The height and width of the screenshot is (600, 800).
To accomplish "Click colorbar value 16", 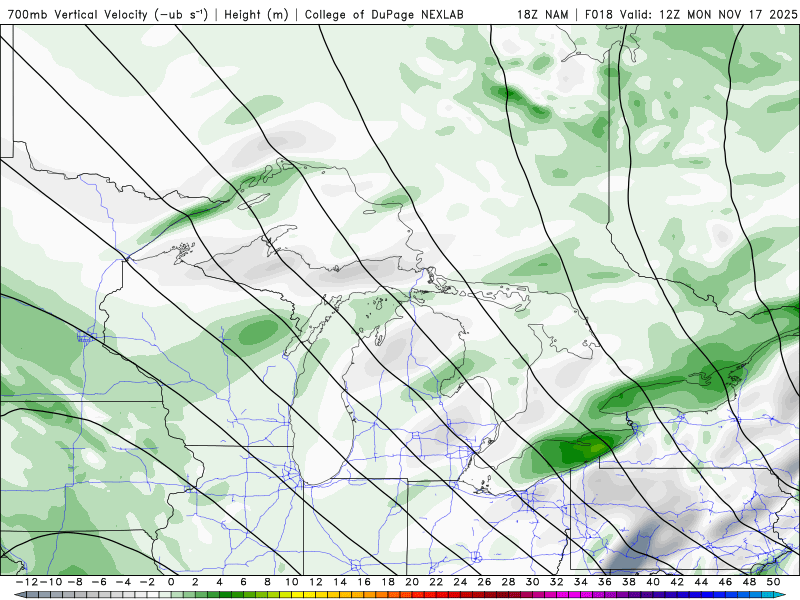I will click(364, 582).
